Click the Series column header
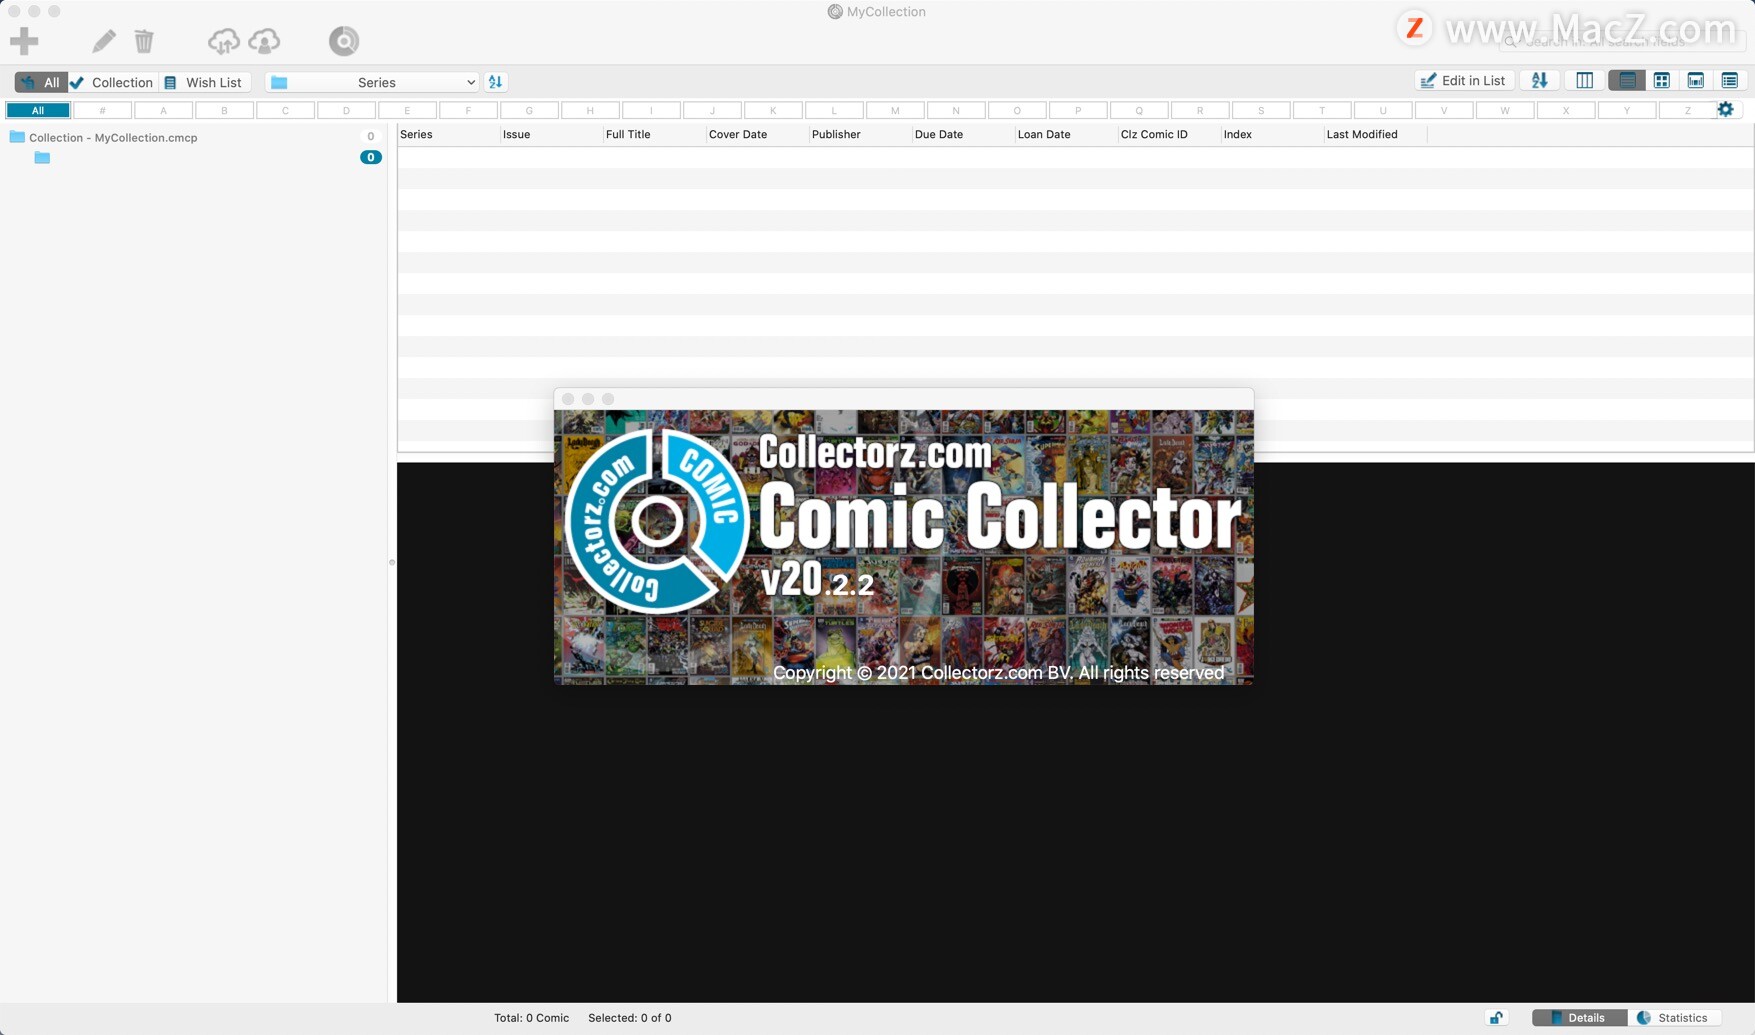The width and height of the screenshot is (1755, 1035). pyautogui.click(x=417, y=134)
